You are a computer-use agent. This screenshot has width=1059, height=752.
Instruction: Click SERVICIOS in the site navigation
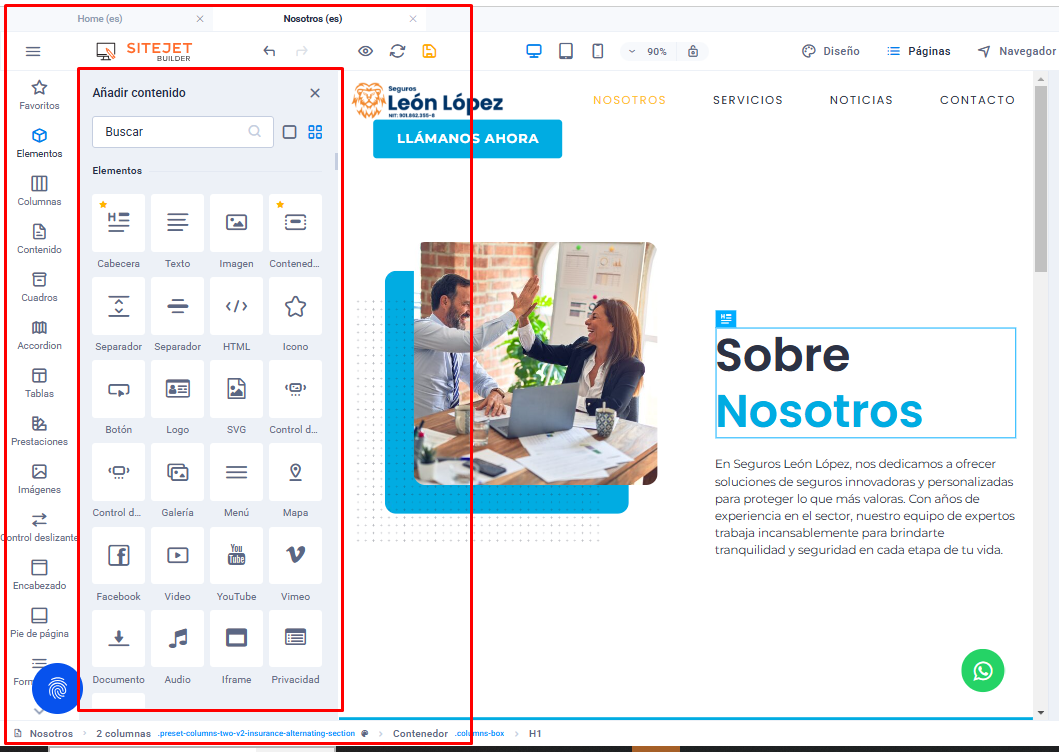tap(747, 100)
